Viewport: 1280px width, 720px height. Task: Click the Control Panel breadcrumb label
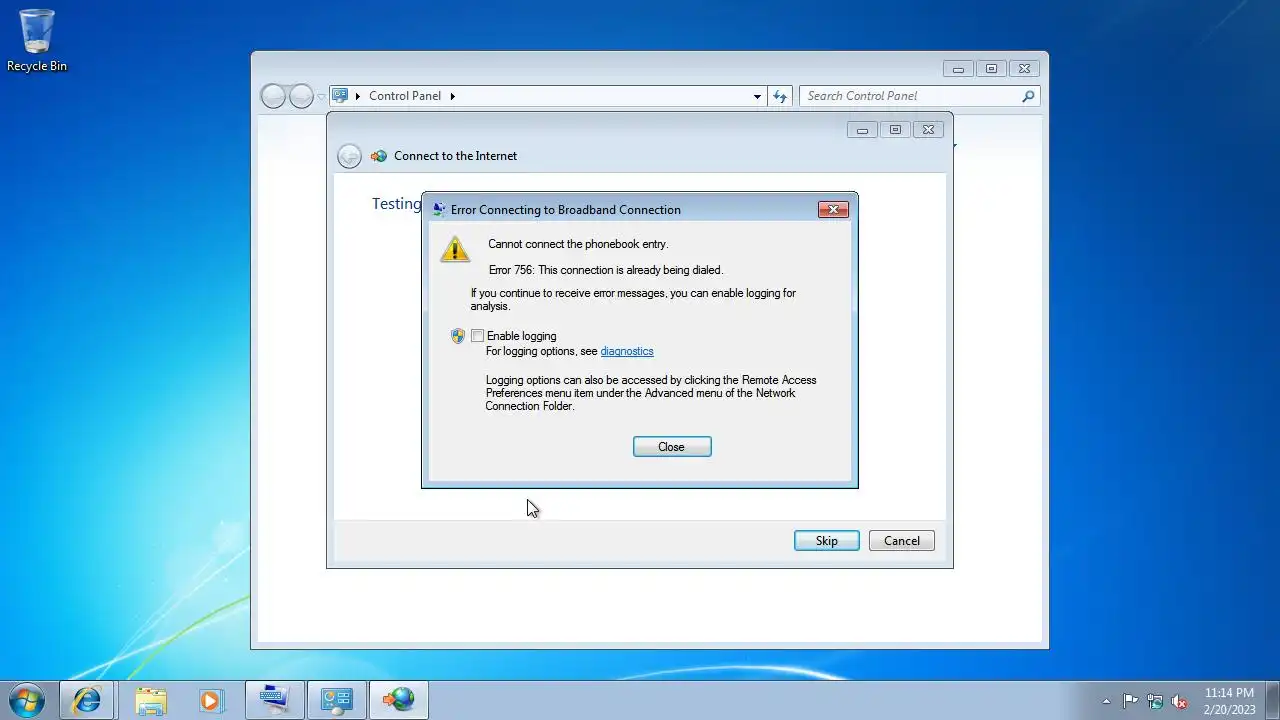(405, 96)
